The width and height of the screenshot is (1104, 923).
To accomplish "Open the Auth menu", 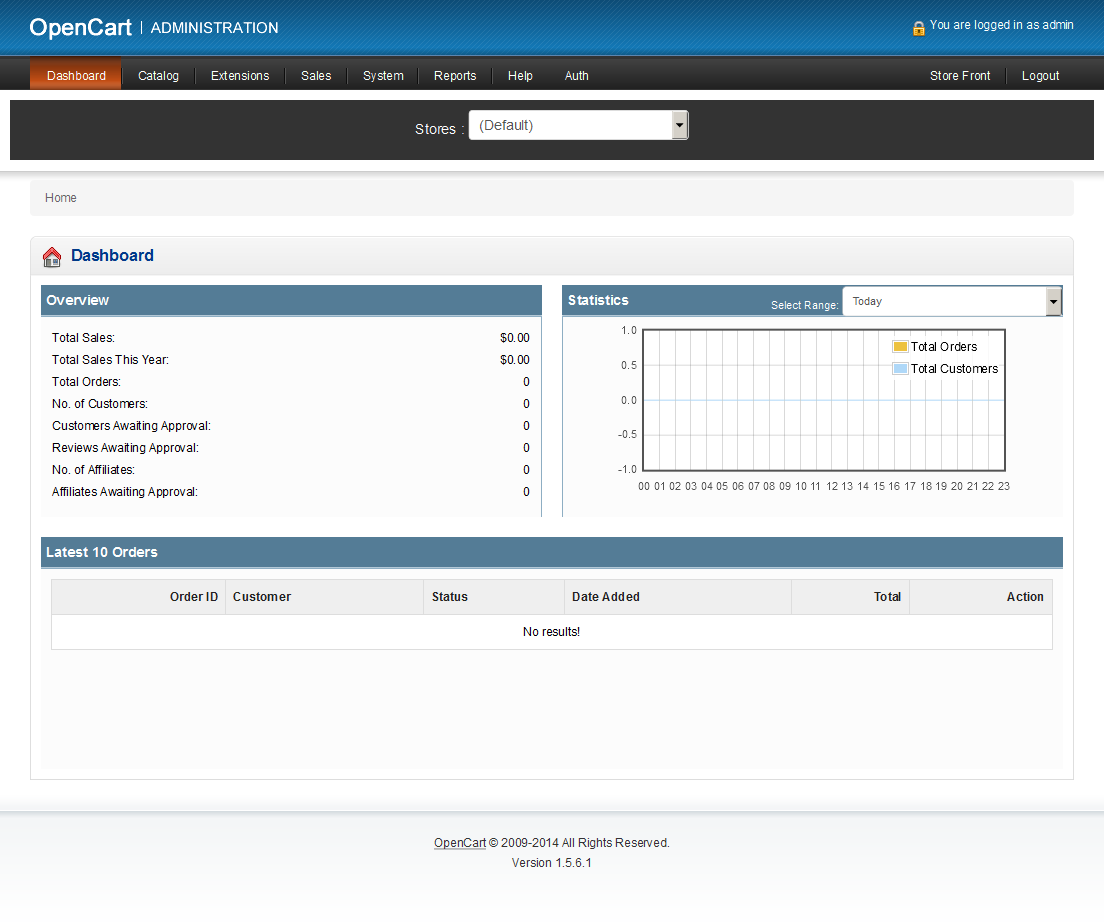I will (x=577, y=75).
